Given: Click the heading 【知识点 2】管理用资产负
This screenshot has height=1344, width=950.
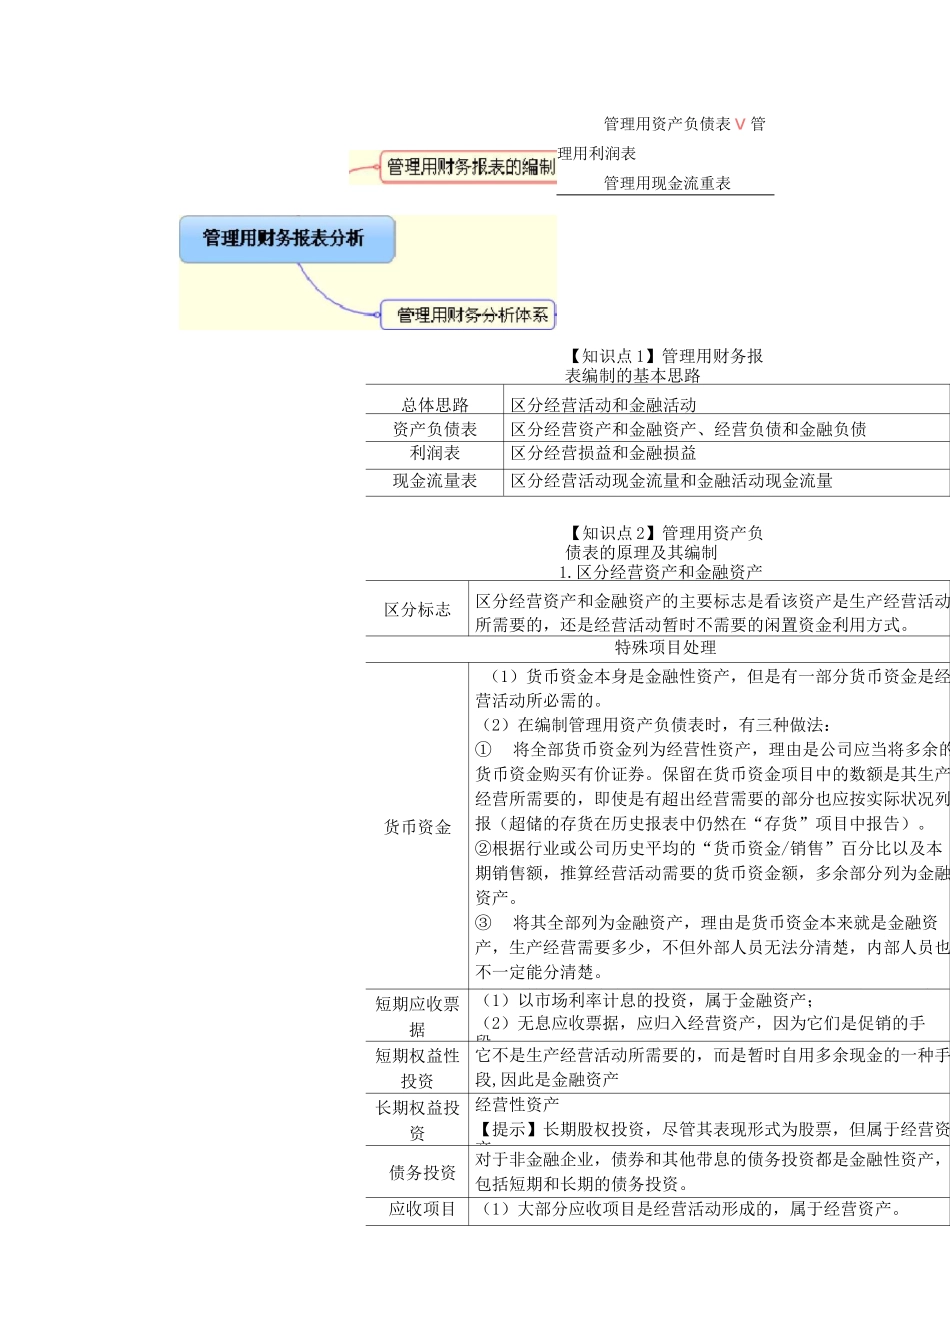Looking at the screenshot, I should coord(665,533).
